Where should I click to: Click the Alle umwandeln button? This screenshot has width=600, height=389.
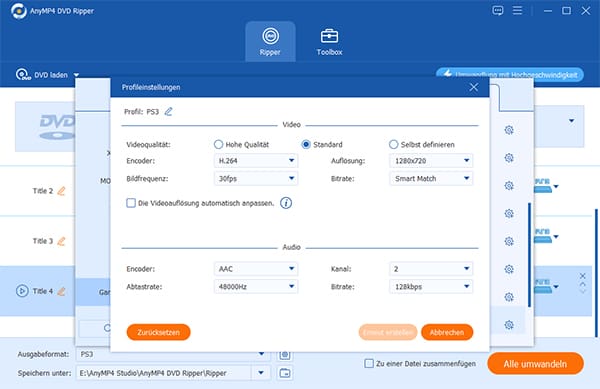click(535, 363)
